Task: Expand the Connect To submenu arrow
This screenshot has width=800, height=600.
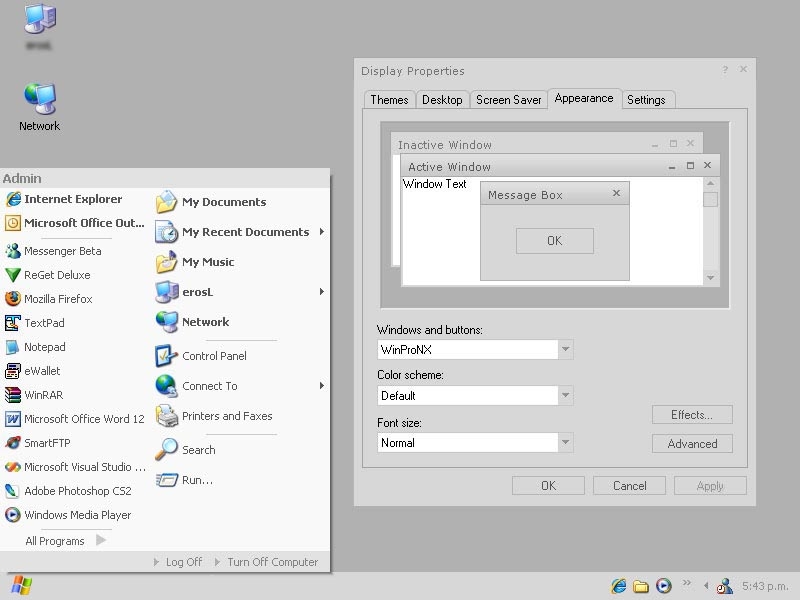Action: [x=321, y=386]
